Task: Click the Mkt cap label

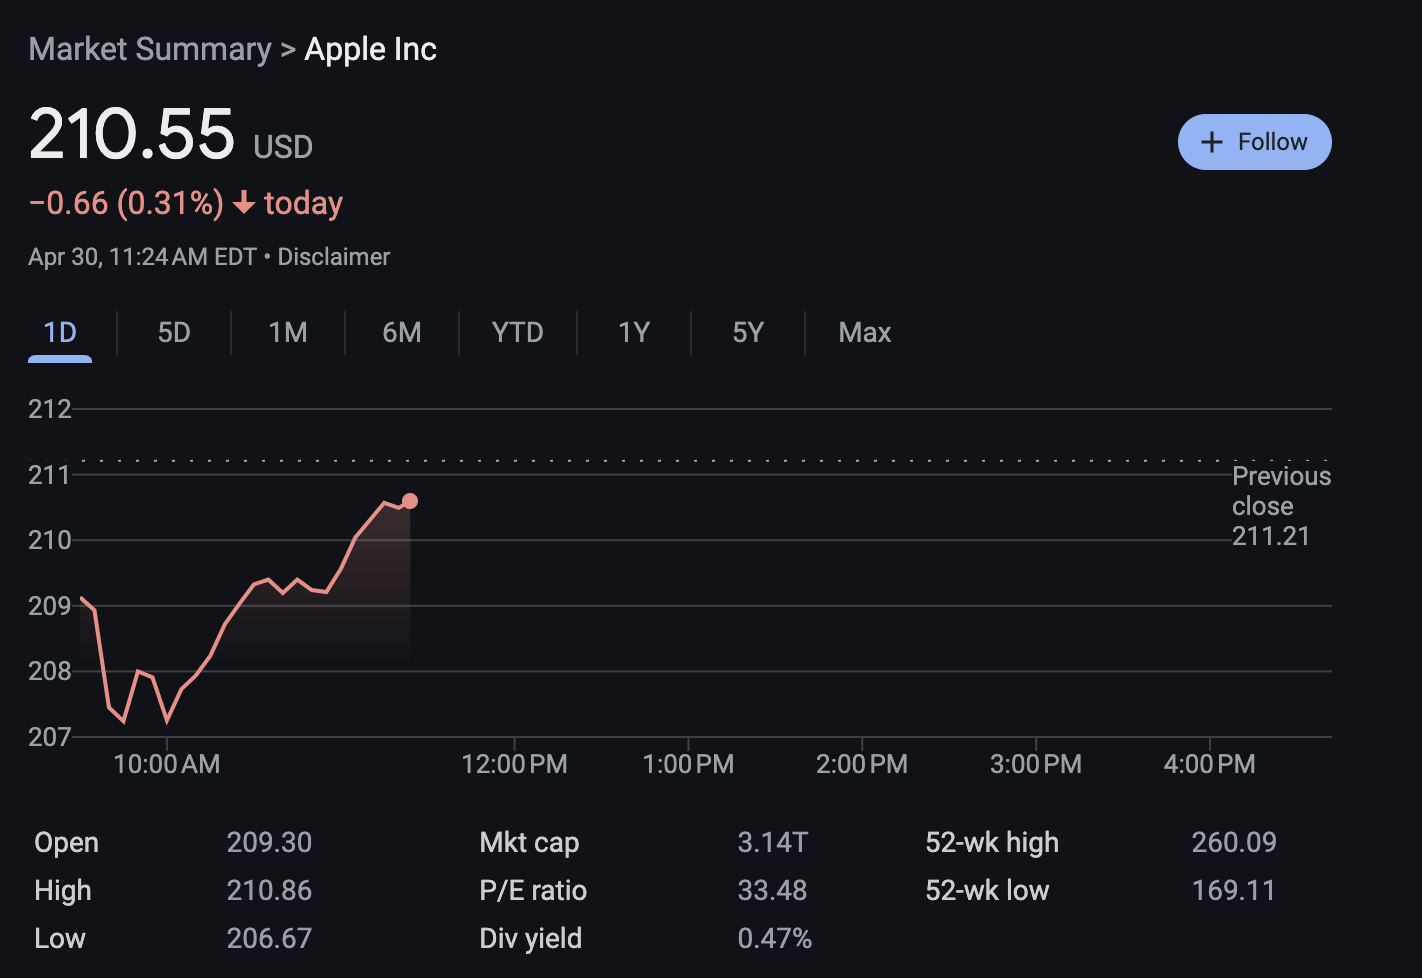Action: (529, 843)
